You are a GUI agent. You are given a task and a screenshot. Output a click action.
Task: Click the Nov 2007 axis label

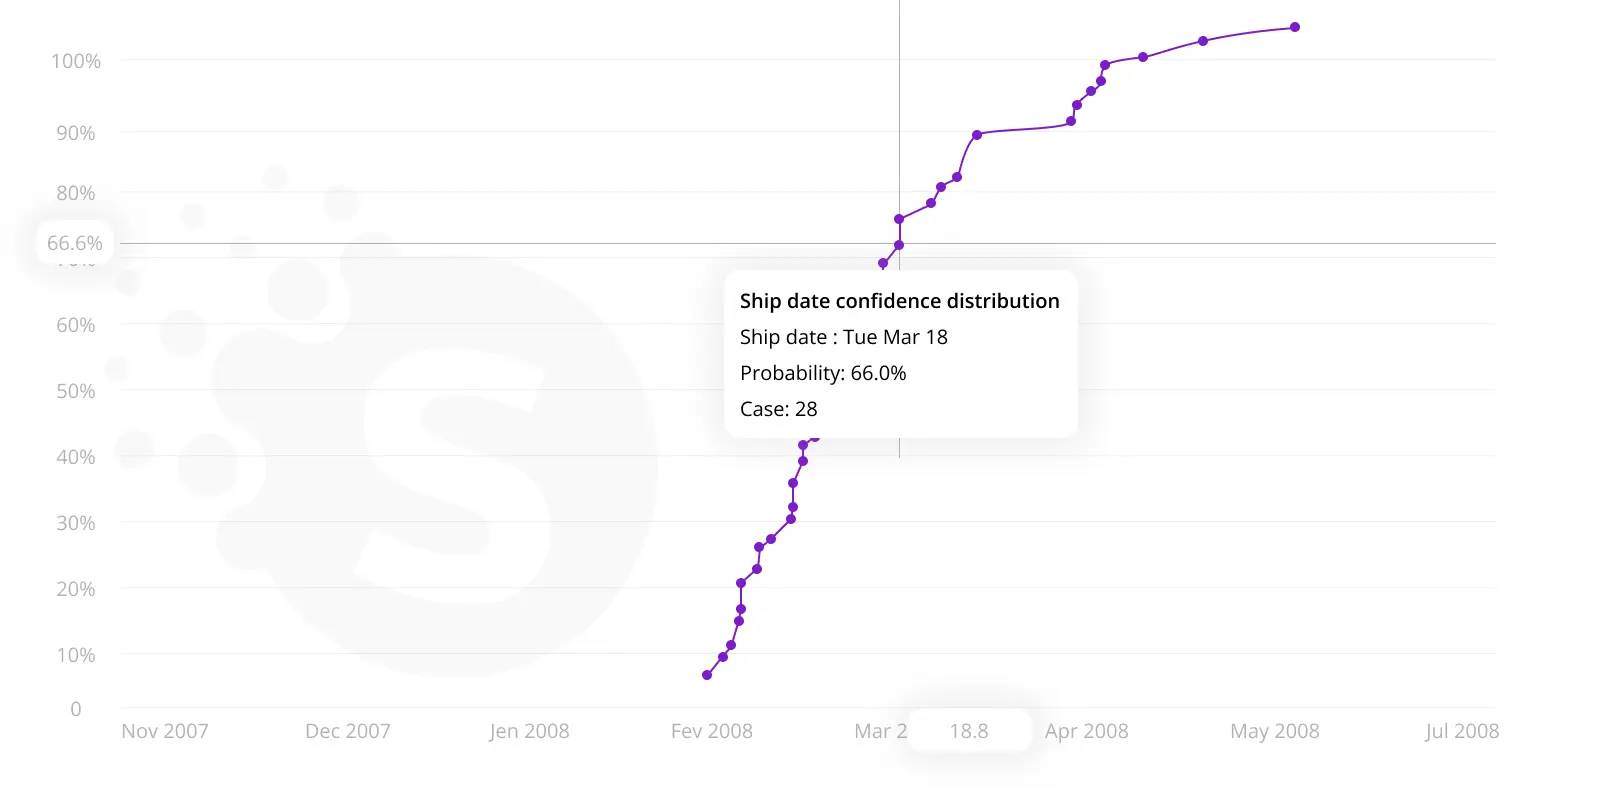(165, 731)
